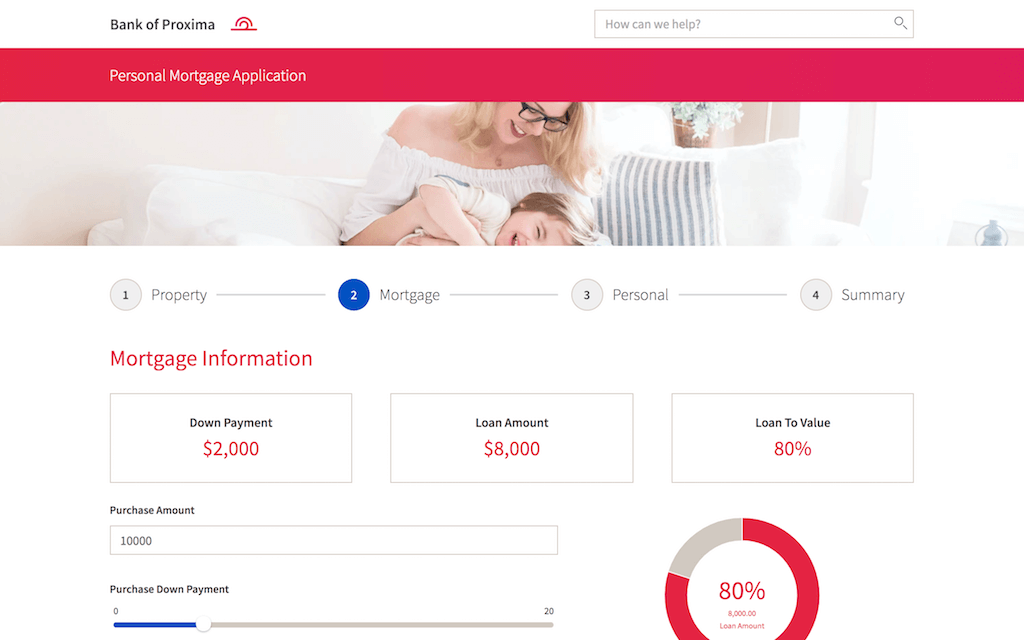Image resolution: width=1024 pixels, height=640 pixels.
Task: Click the Down Payment $2,000 card
Action: click(x=231, y=438)
